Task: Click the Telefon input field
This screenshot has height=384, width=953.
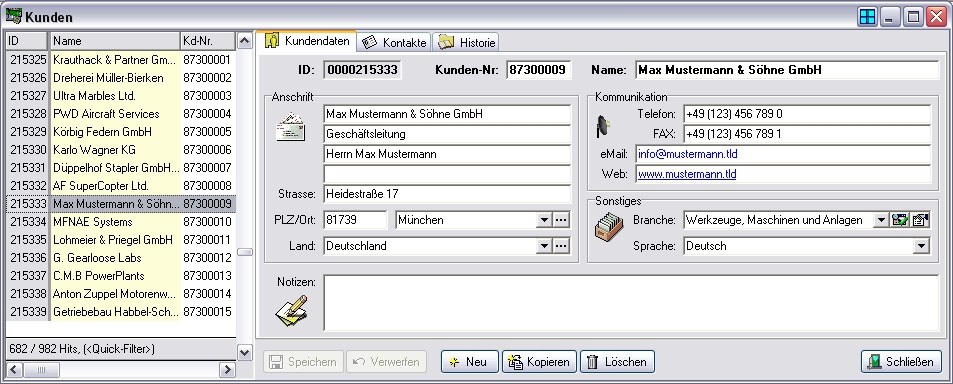Action: [807, 114]
